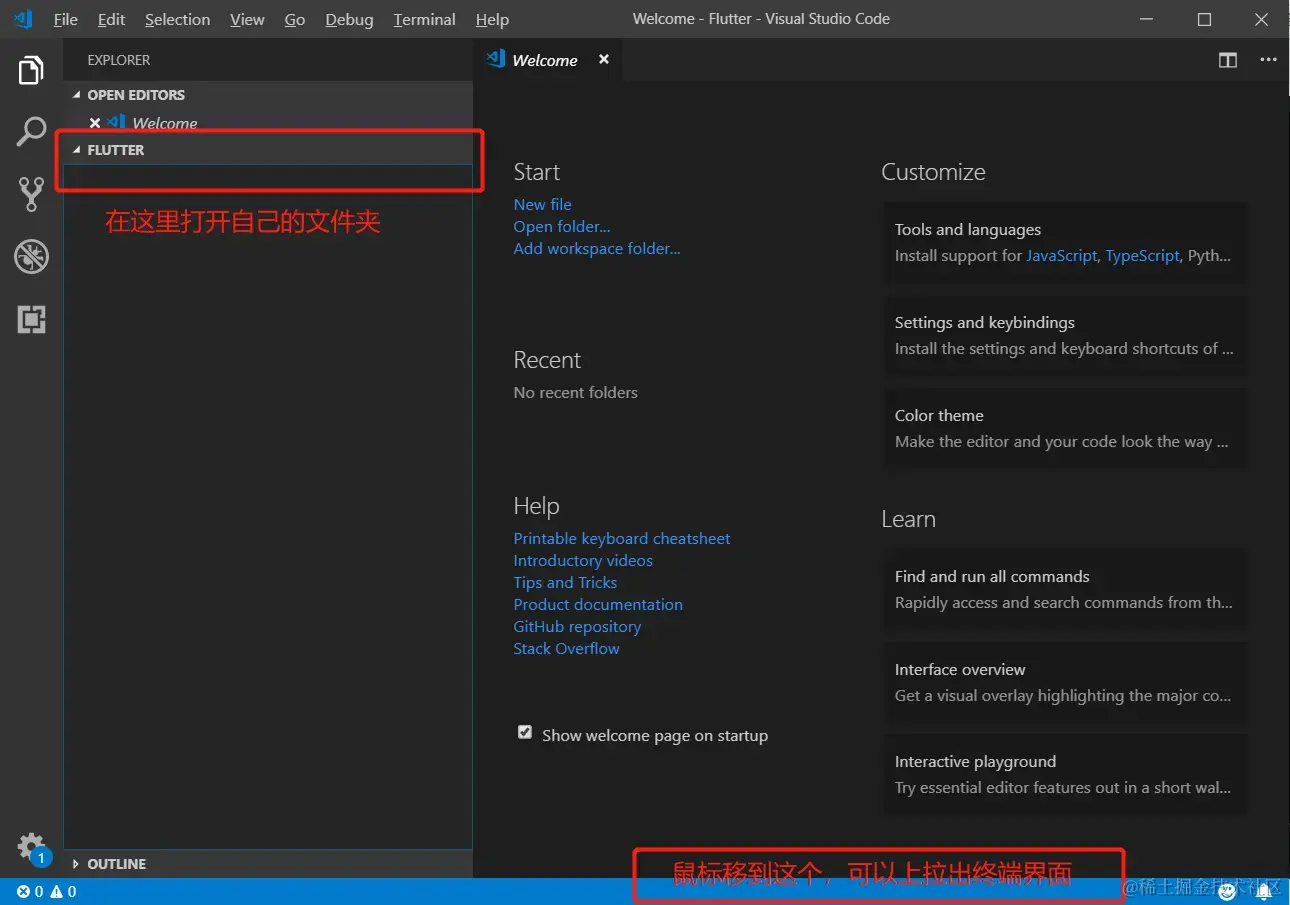Expand the Outline section
Viewport: 1290px width, 905px height.
click(76, 864)
